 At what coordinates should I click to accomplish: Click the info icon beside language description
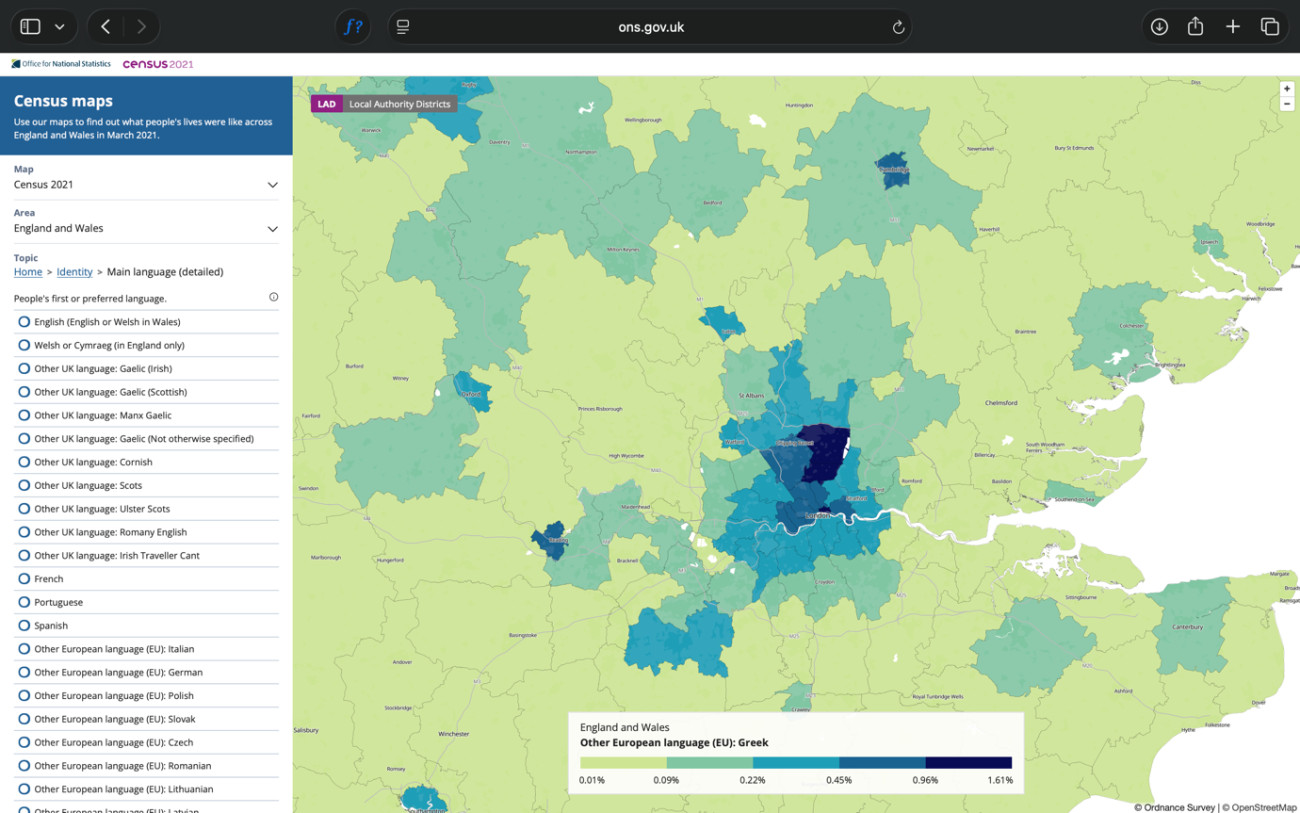pos(273,297)
